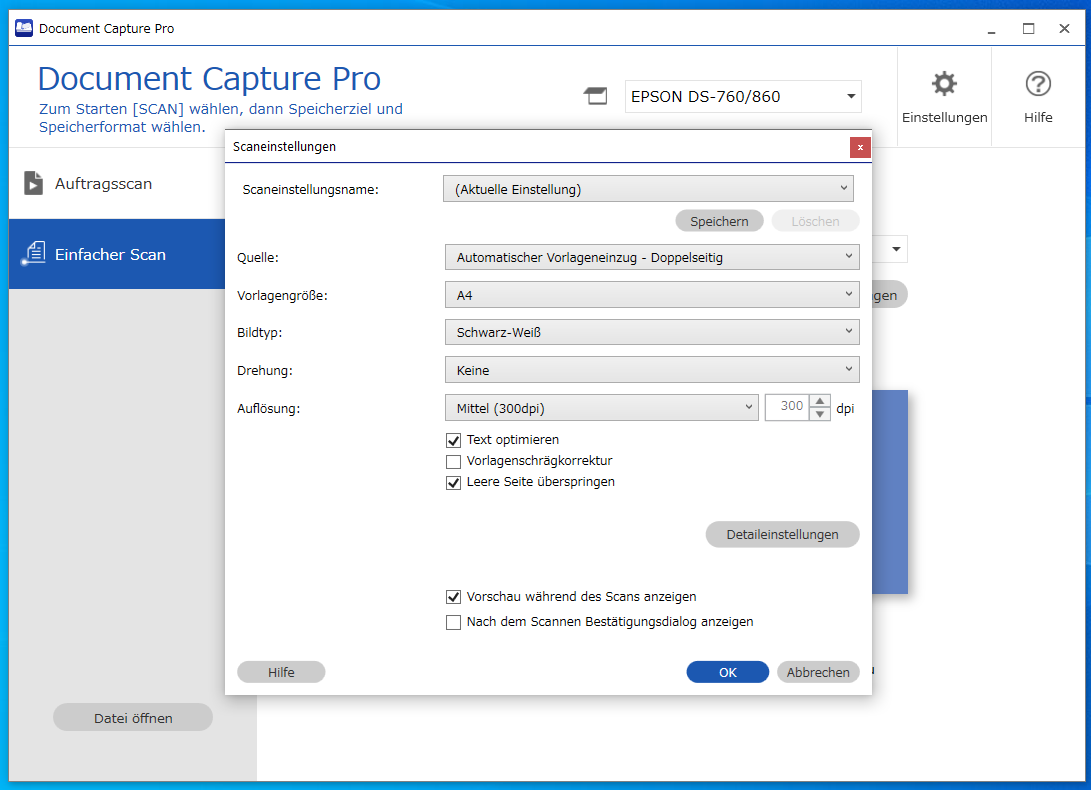
Task: Click the Einfacher Scan document icon
Action: (33, 254)
